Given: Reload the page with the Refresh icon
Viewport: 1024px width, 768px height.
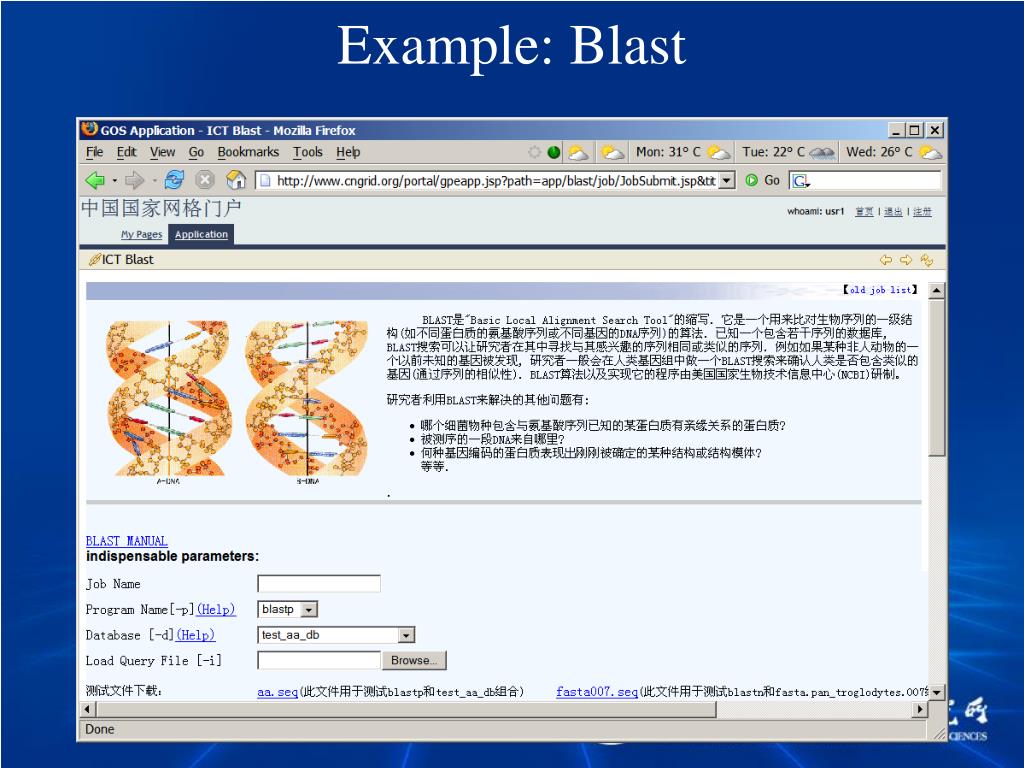Looking at the screenshot, I should click(x=174, y=180).
